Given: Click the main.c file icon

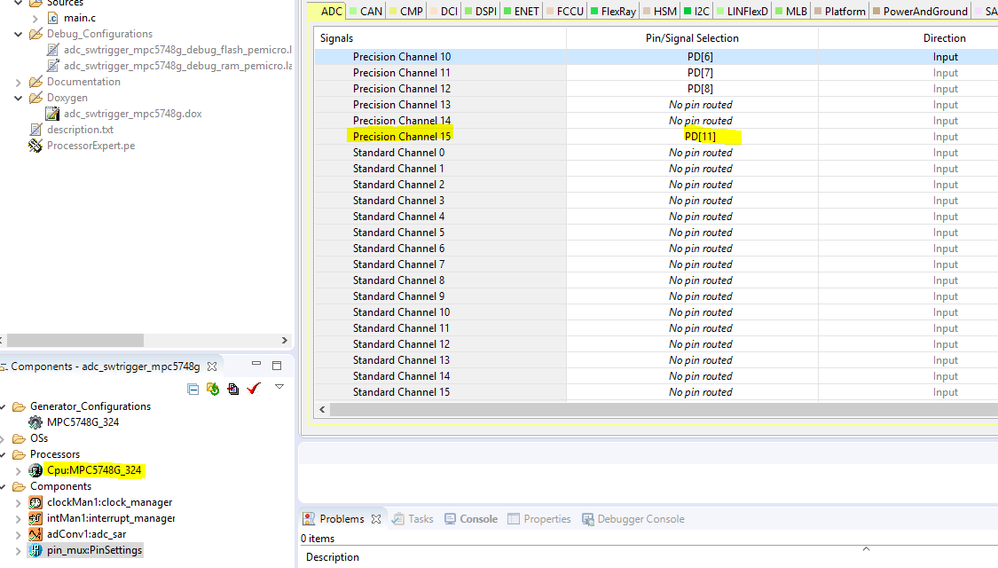Looking at the screenshot, I should 53,18.
